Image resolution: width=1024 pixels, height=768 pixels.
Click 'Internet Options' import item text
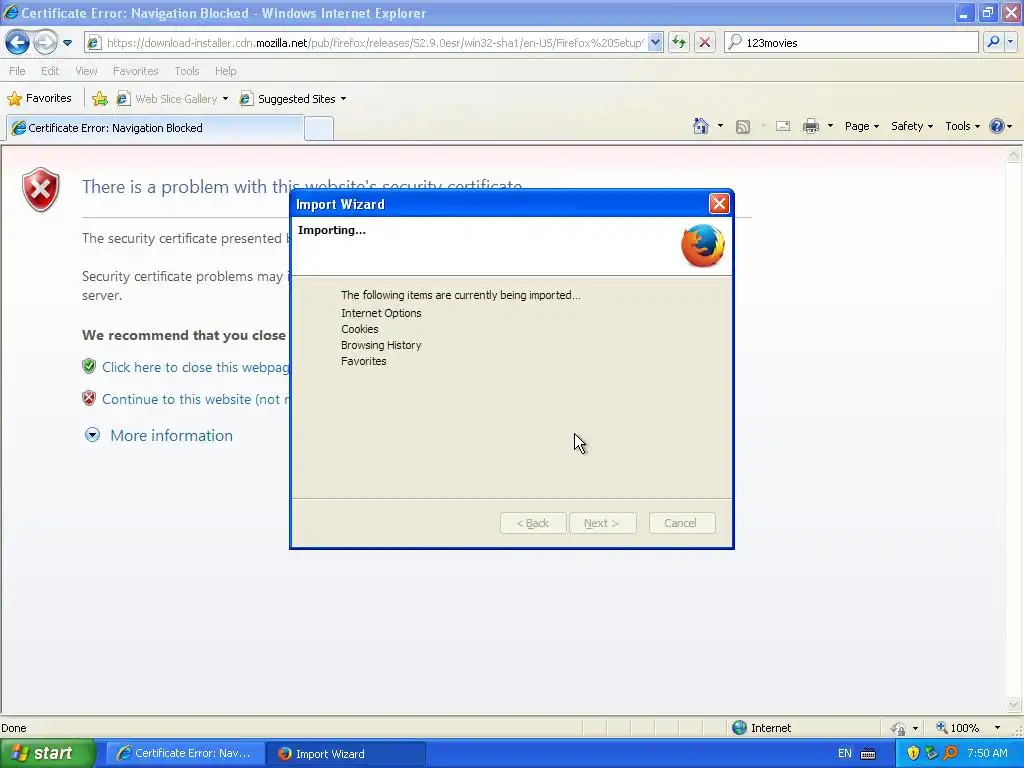pos(381,313)
